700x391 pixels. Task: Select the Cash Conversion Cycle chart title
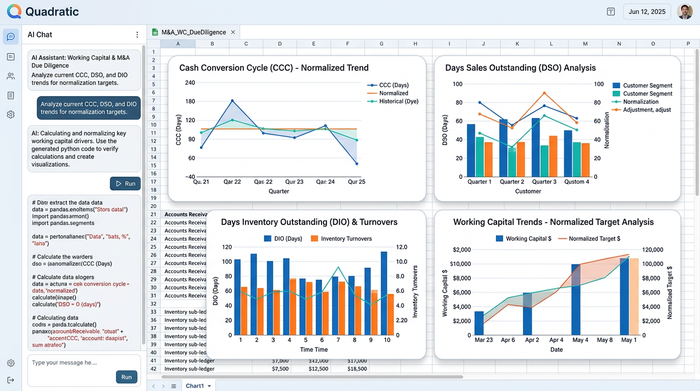(x=274, y=68)
